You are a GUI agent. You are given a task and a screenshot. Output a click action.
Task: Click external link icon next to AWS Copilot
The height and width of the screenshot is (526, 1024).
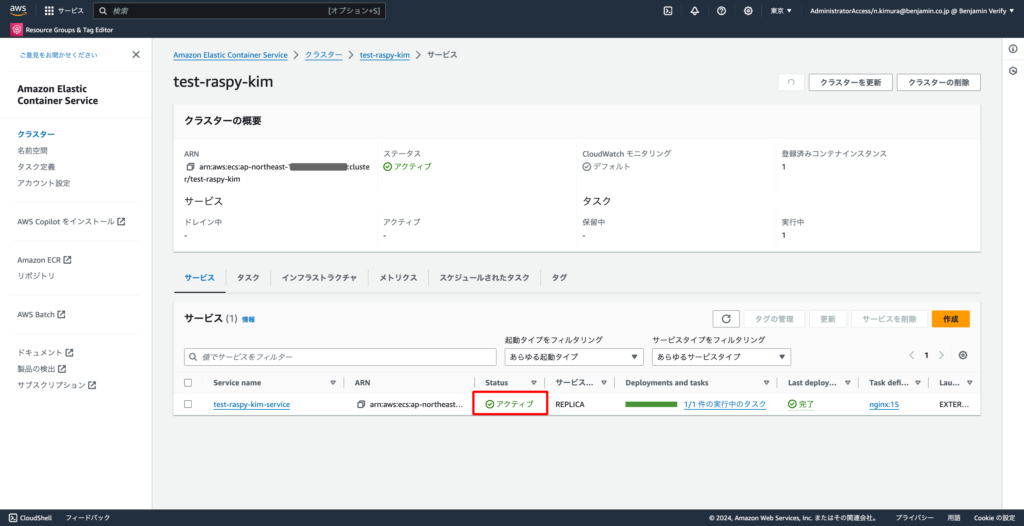tap(121, 222)
